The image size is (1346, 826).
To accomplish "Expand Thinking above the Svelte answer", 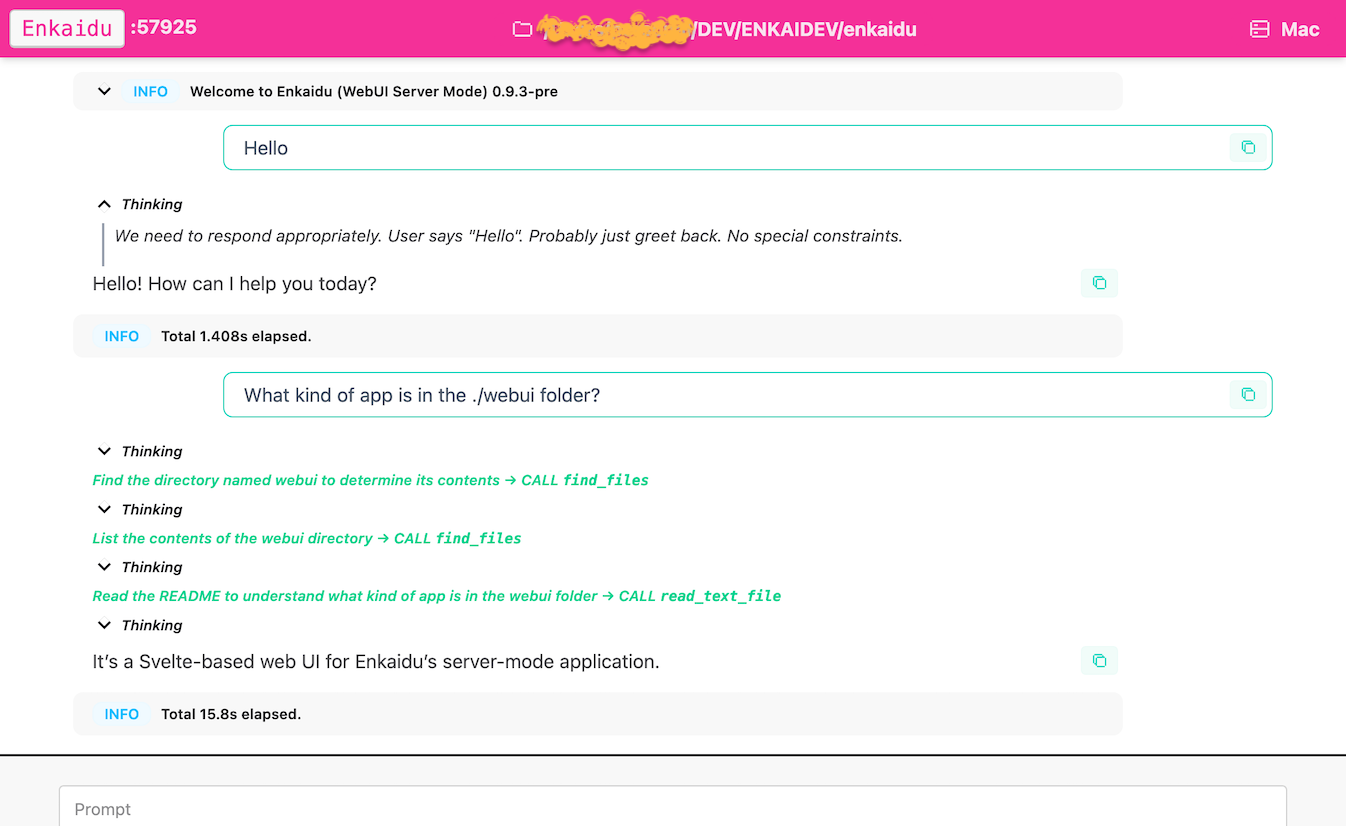I will click(x=104, y=625).
